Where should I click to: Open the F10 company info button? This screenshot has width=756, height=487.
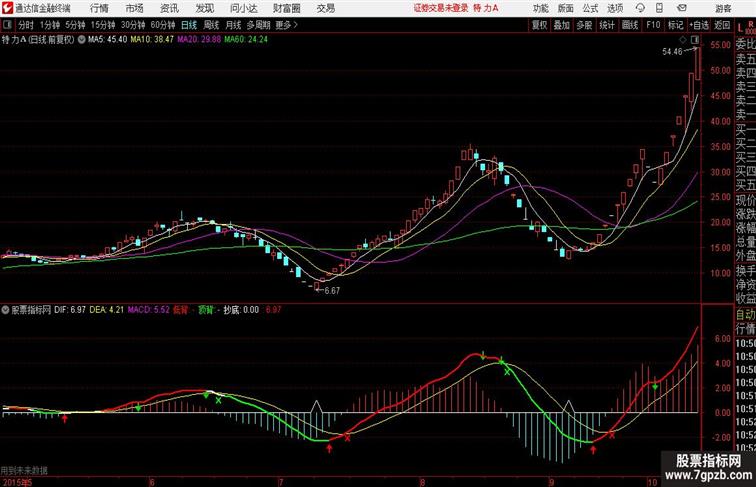coord(653,25)
